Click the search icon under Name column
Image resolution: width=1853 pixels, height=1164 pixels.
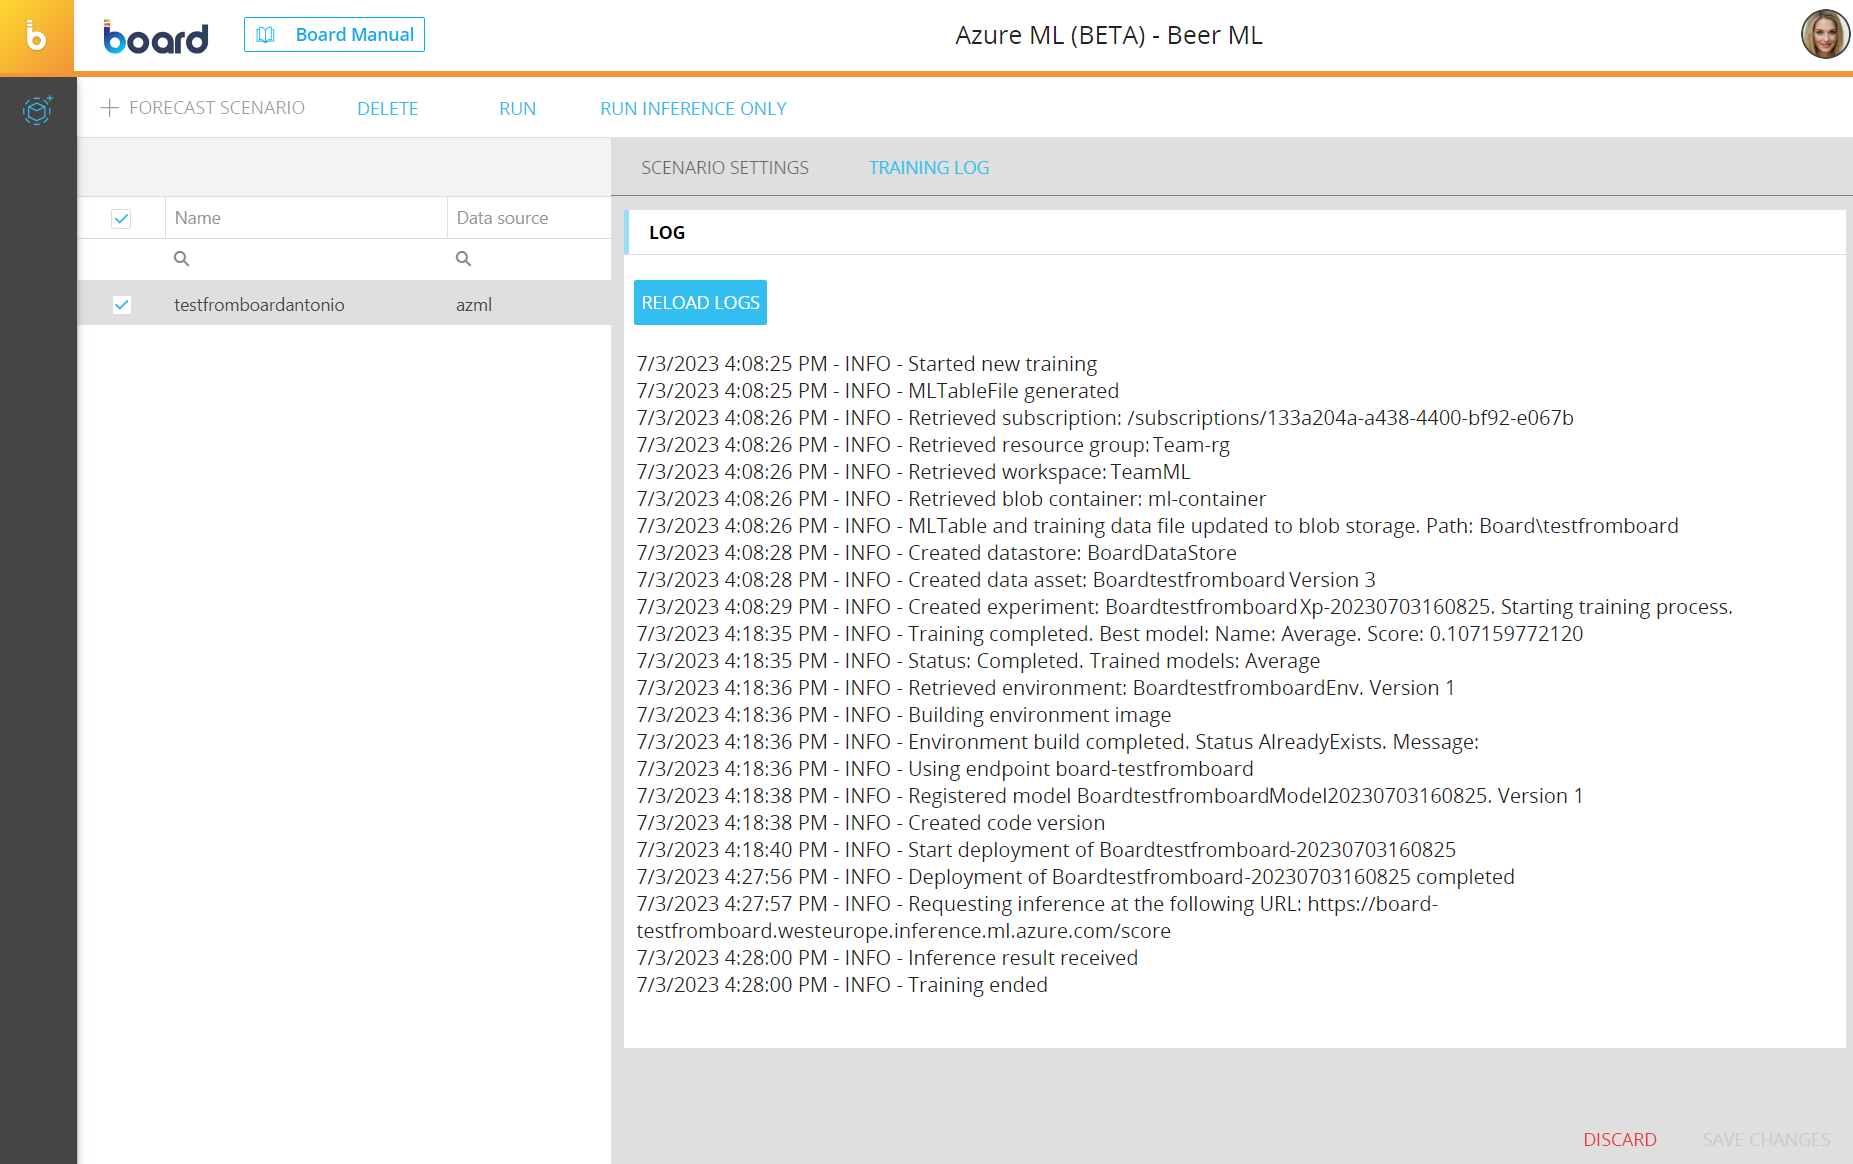[x=181, y=259]
